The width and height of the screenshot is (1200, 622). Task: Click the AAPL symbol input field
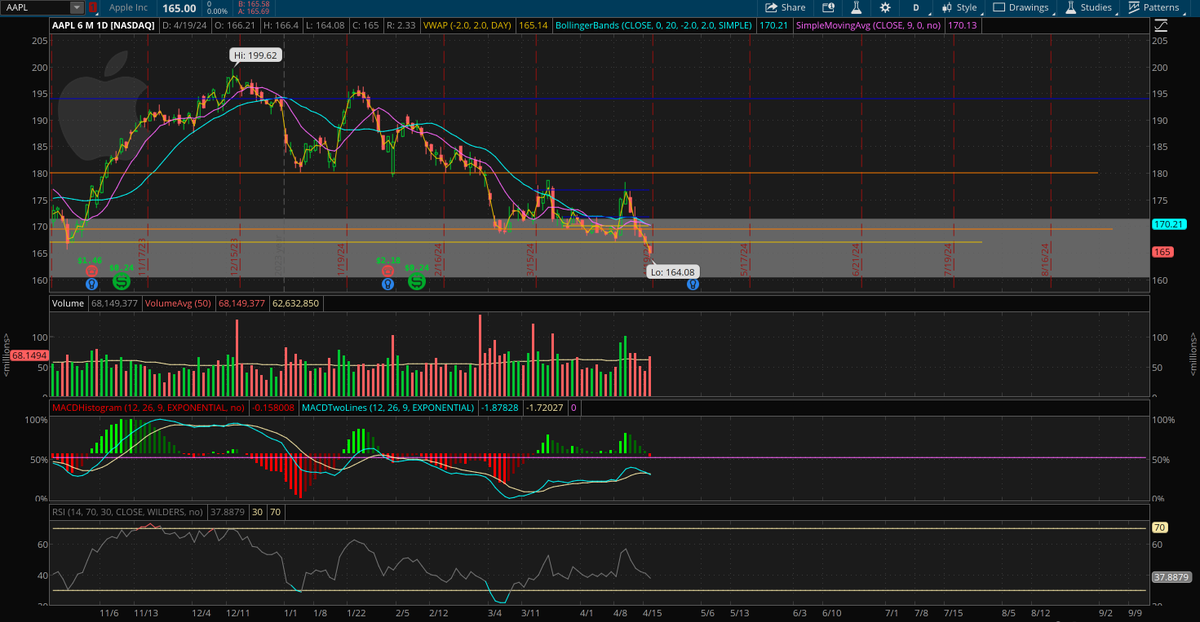coord(38,7)
